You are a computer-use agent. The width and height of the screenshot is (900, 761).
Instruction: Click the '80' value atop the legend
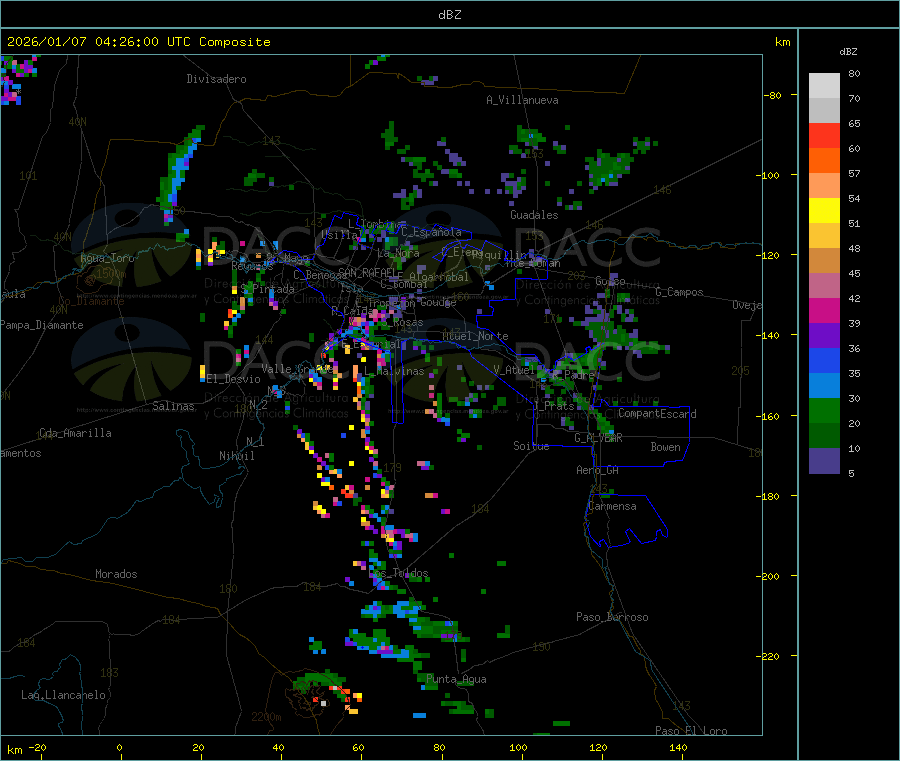[854, 73]
